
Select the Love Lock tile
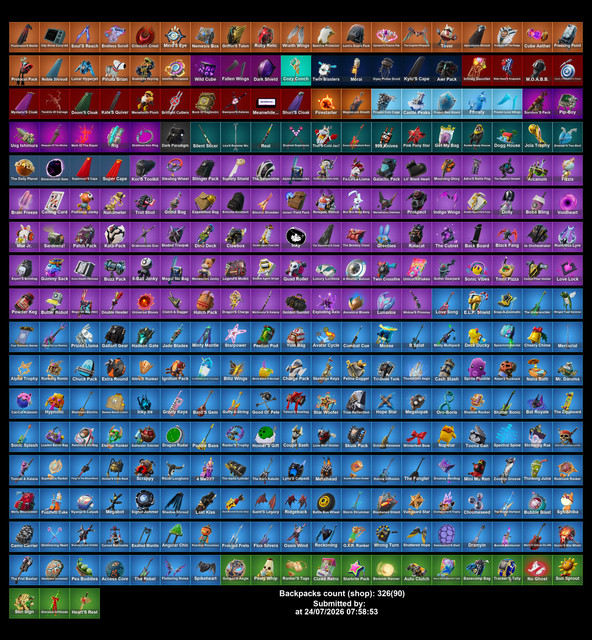pos(568,270)
